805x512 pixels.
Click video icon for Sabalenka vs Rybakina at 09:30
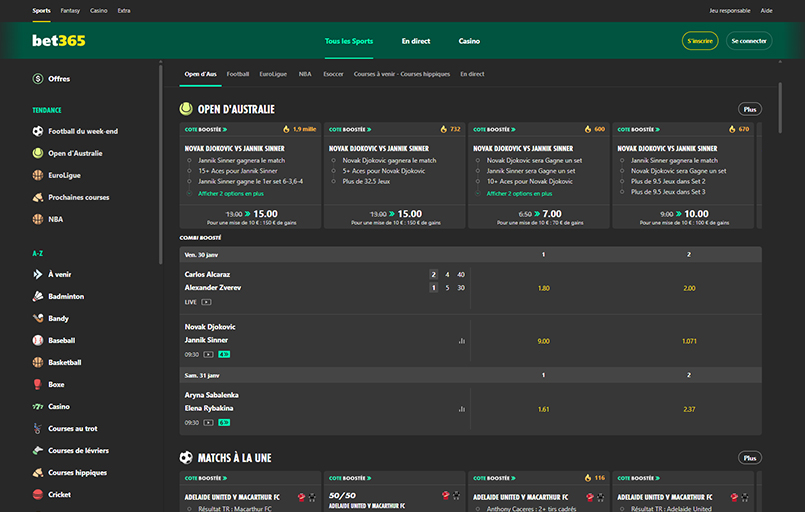(208, 423)
